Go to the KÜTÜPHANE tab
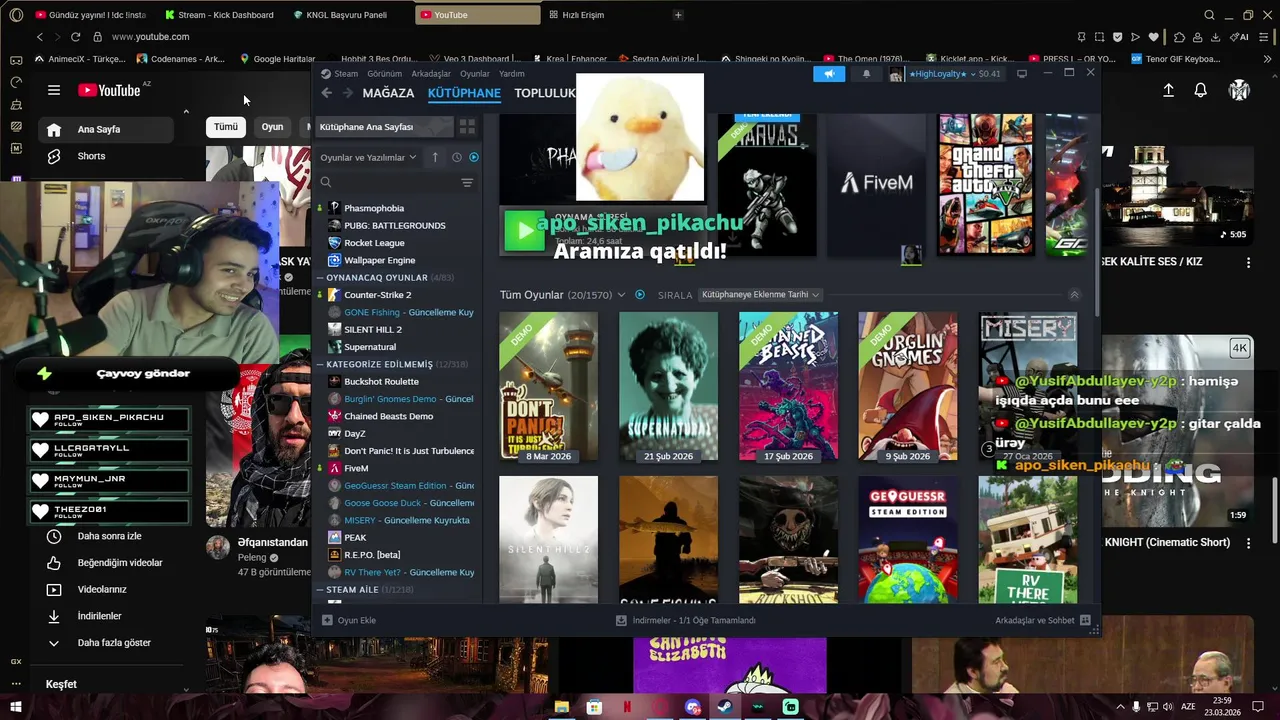Image resolution: width=1280 pixels, height=720 pixels. (464, 93)
